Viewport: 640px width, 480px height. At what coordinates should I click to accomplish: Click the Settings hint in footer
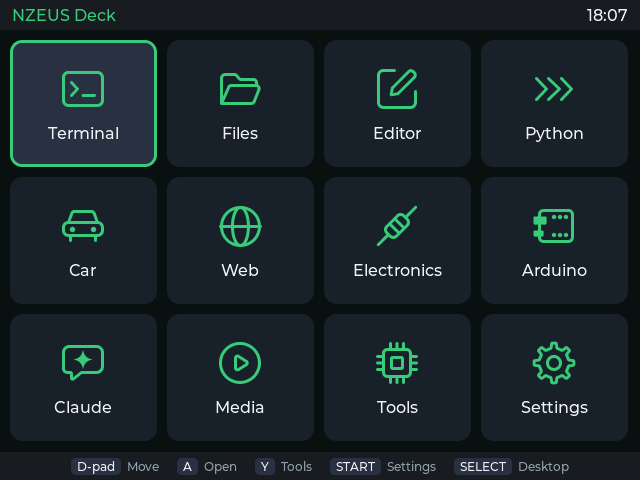point(411,467)
